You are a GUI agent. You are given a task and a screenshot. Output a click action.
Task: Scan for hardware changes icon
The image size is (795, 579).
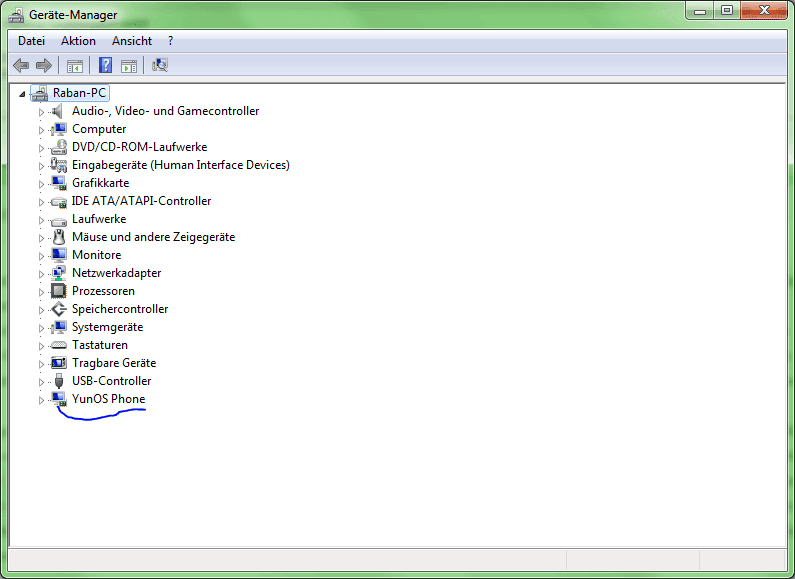(160, 65)
